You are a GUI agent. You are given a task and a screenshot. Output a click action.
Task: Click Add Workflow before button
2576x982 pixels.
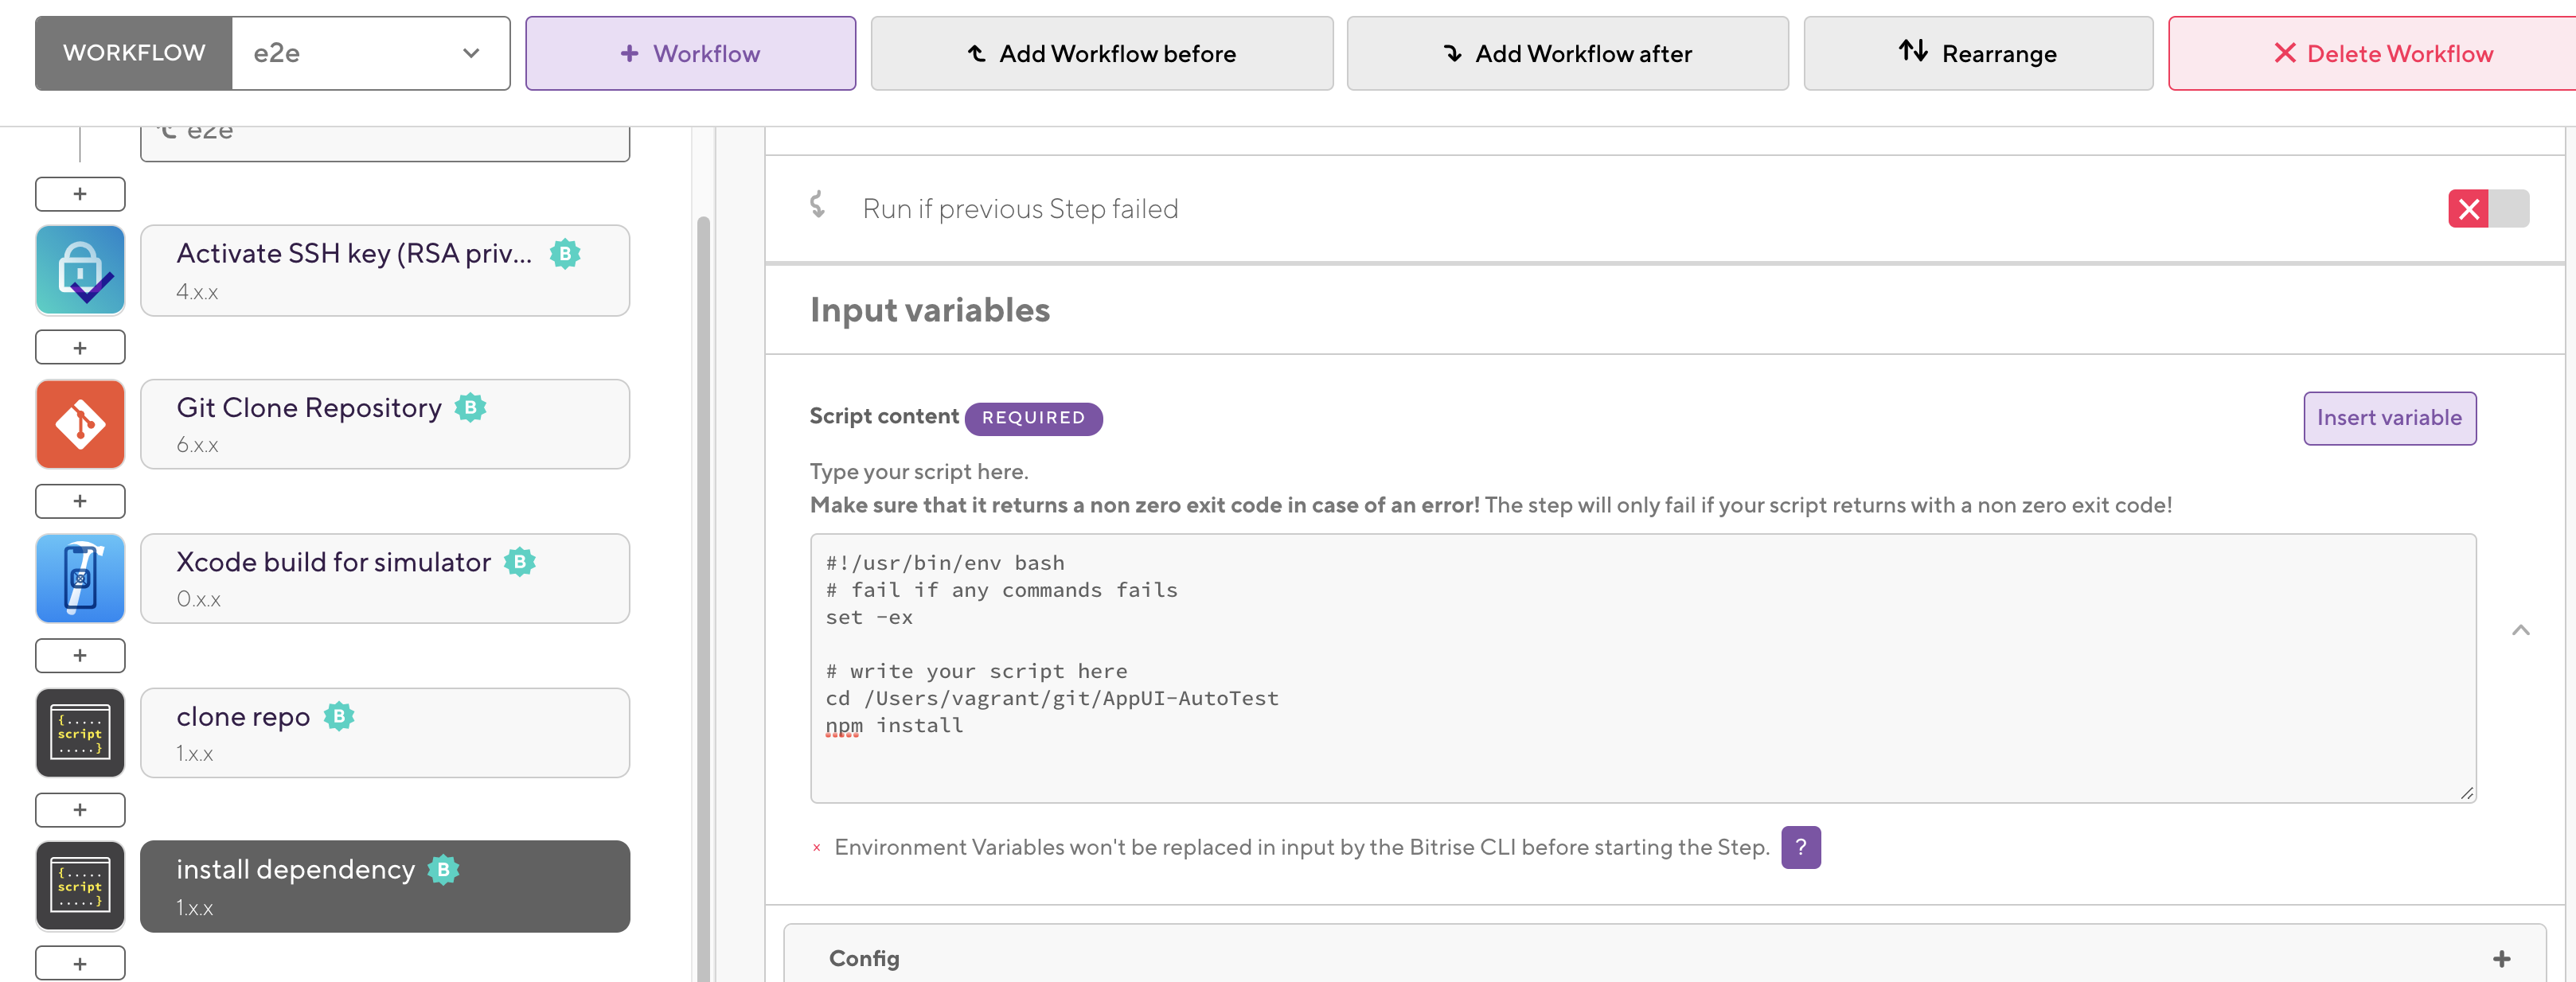[1101, 54]
